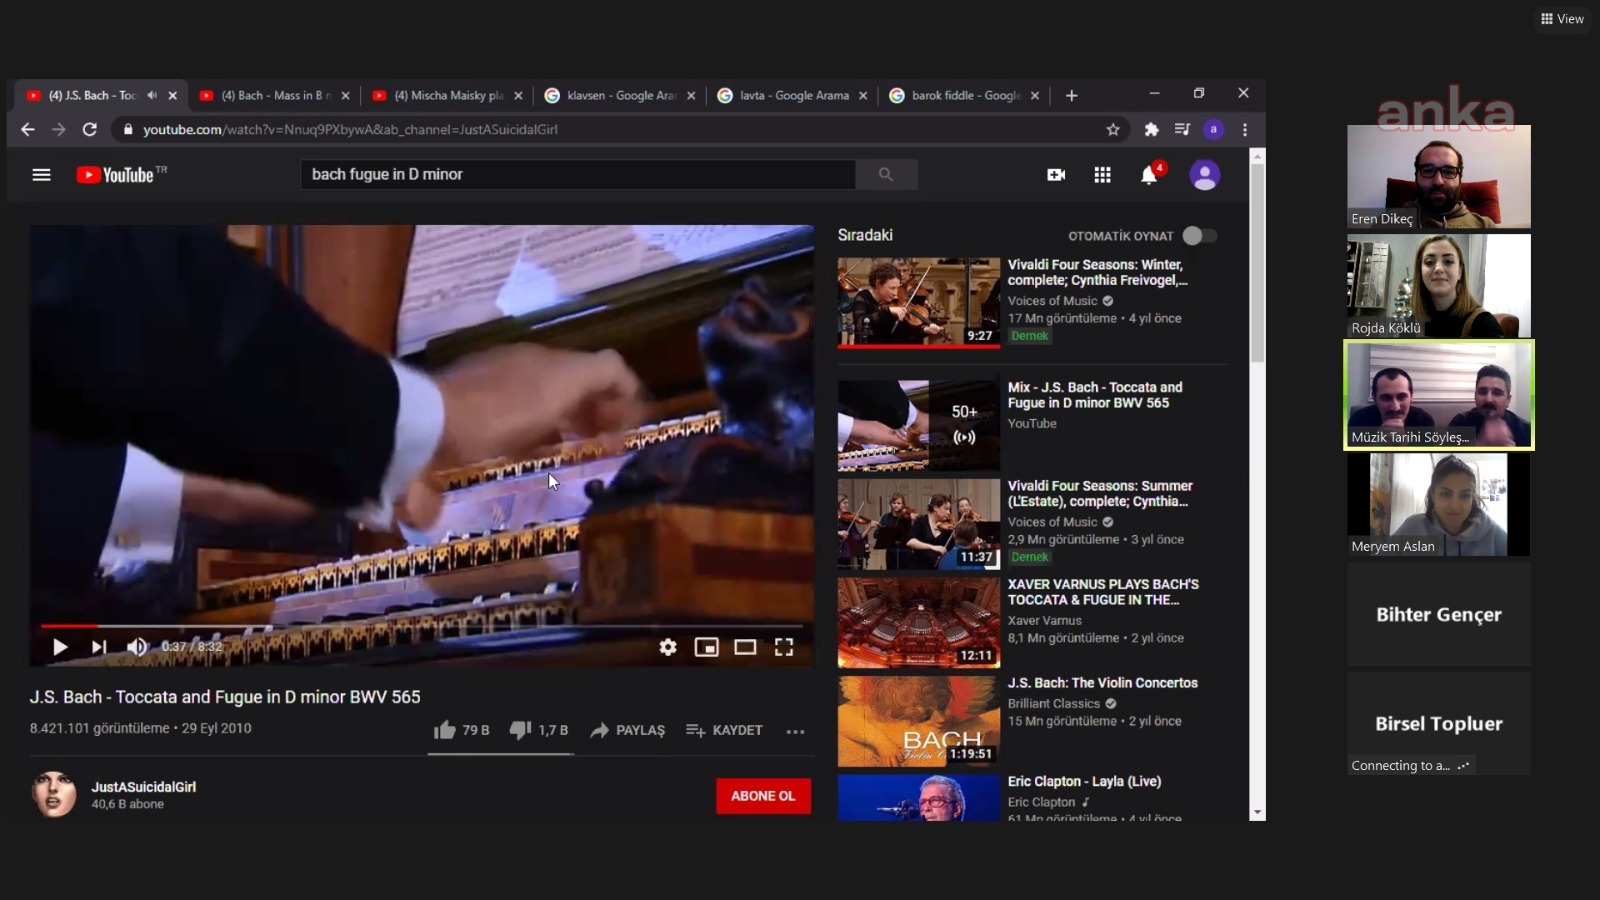Mute the J.S. Bach tab audio
This screenshot has width=1600, height=900.
pos(152,95)
